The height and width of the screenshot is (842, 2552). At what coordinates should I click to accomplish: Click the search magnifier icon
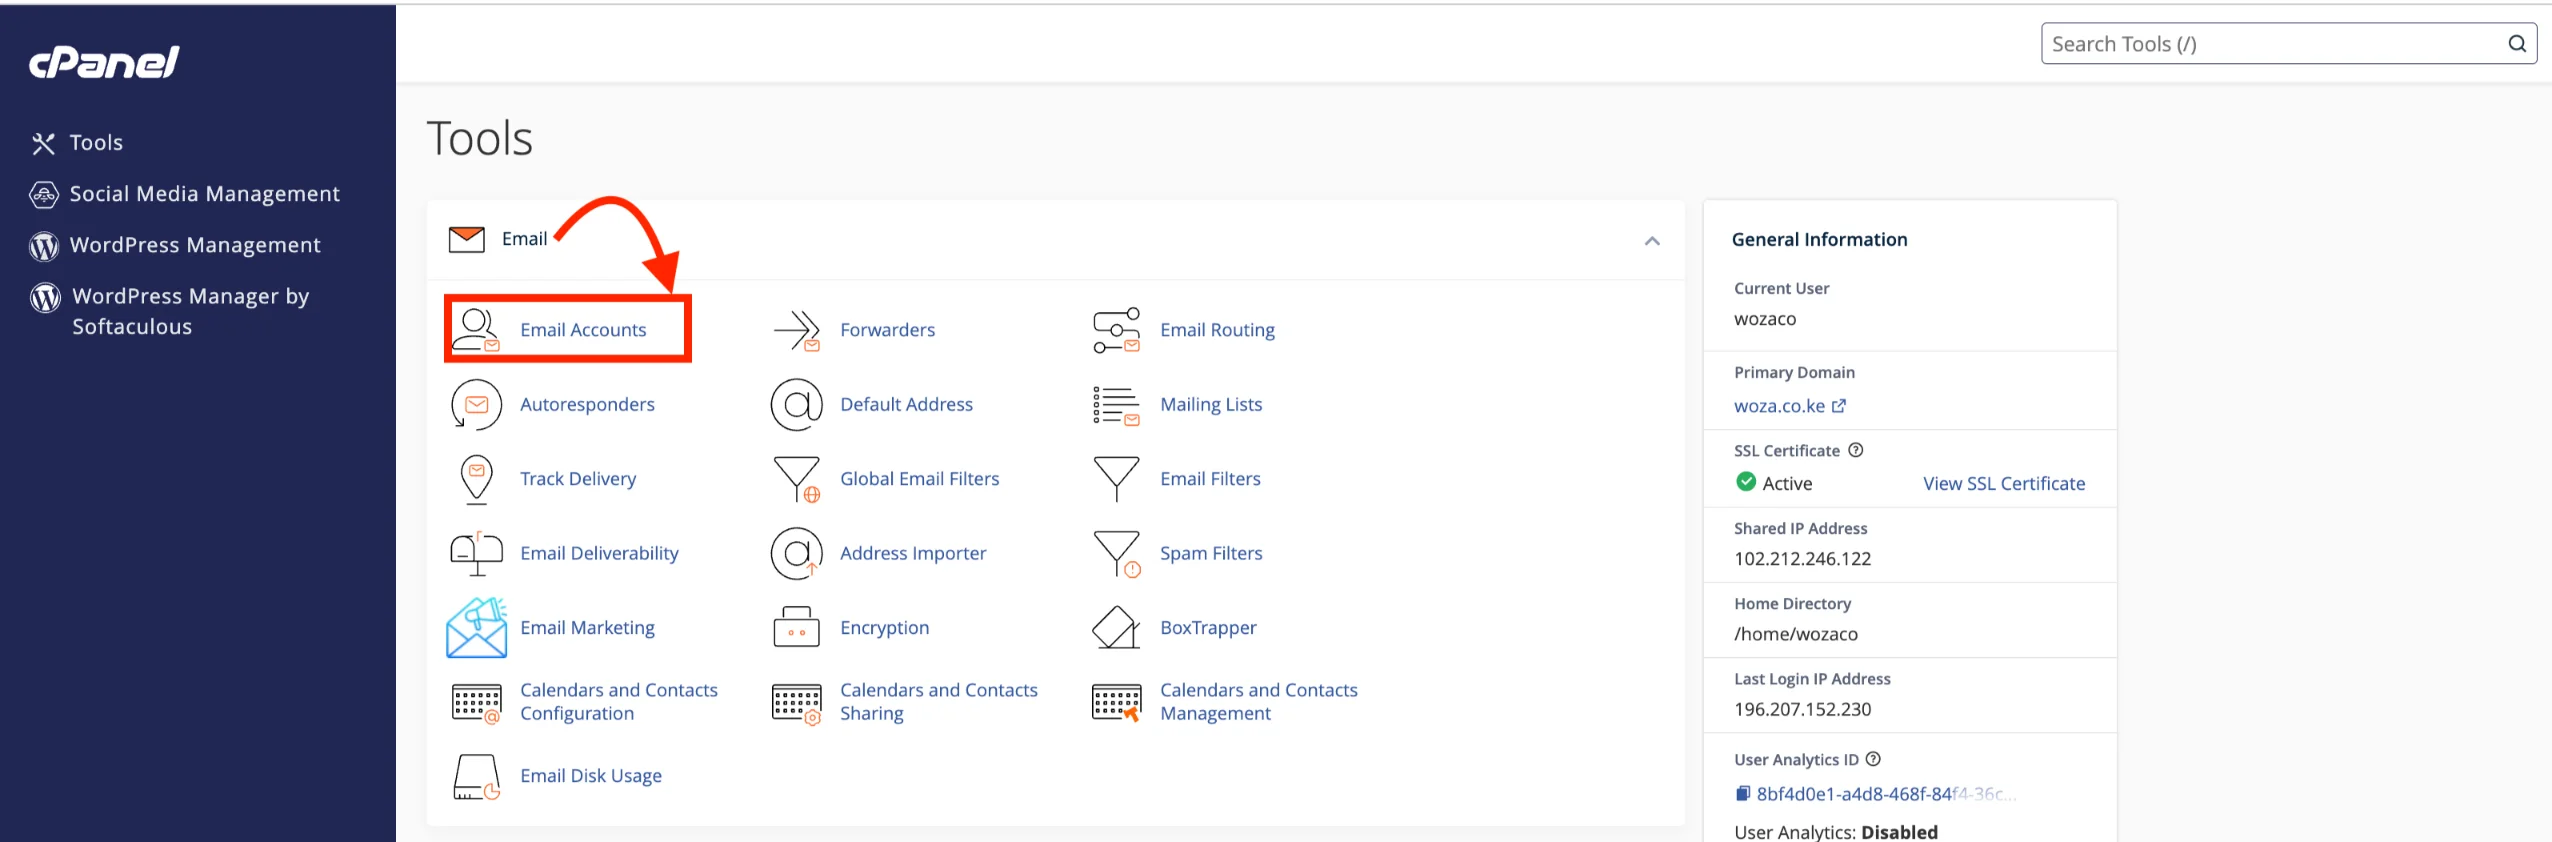[x=2517, y=44]
